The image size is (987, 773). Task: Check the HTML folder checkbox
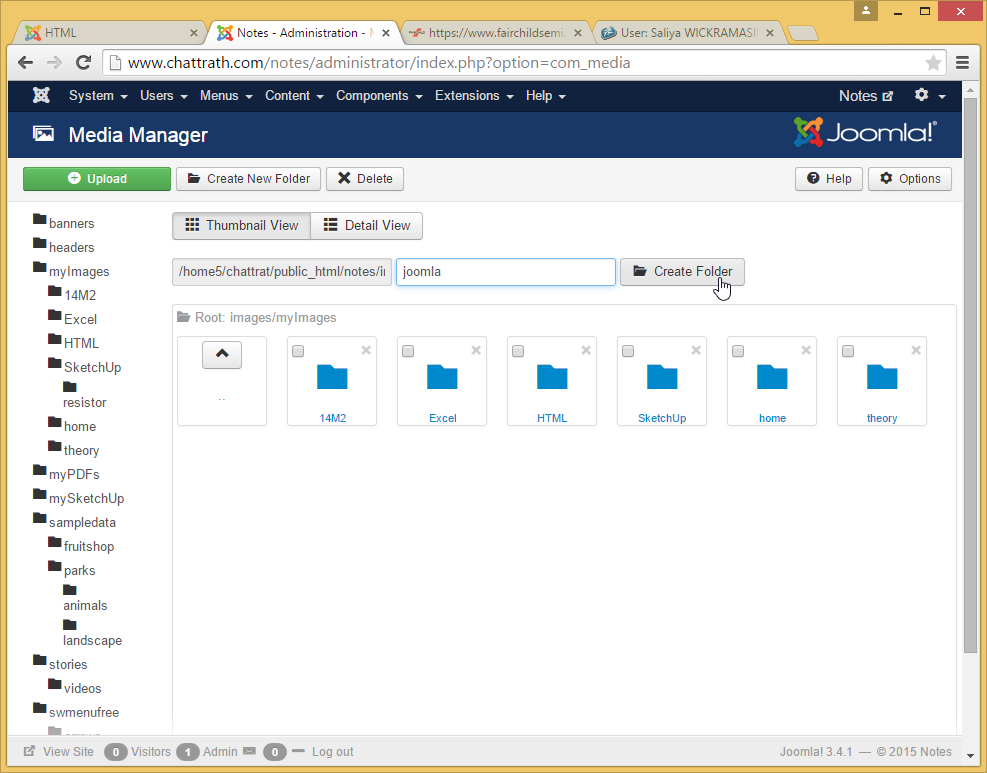[x=518, y=351]
